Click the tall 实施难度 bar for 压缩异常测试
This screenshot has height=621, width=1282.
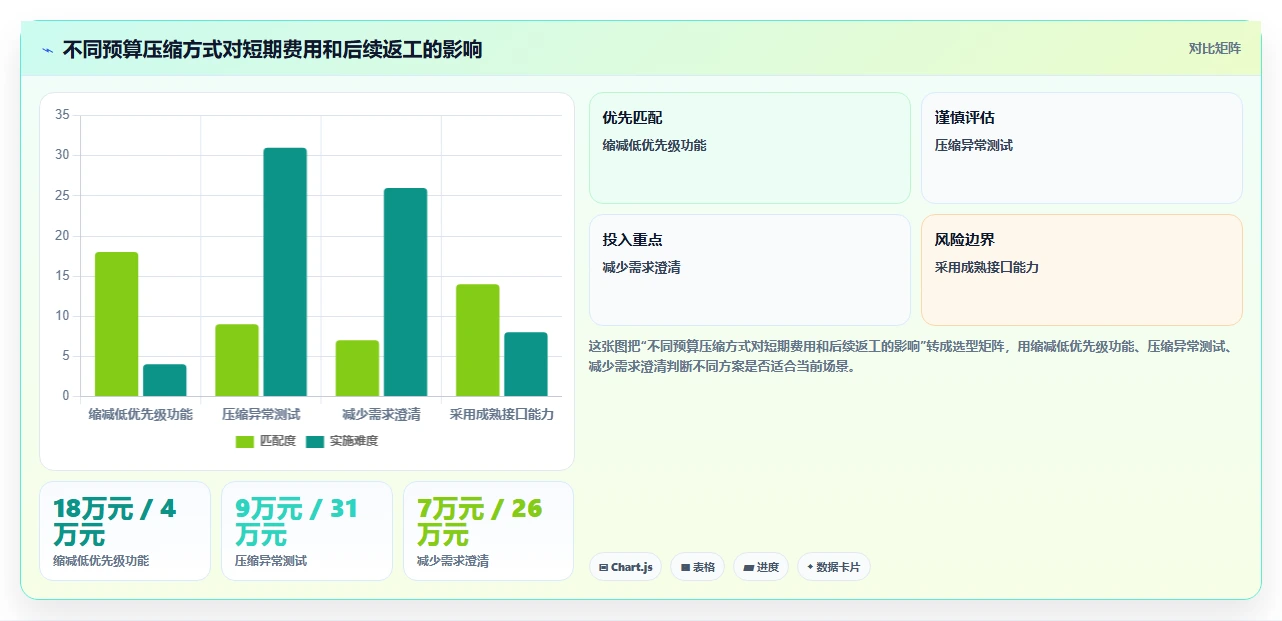(285, 272)
